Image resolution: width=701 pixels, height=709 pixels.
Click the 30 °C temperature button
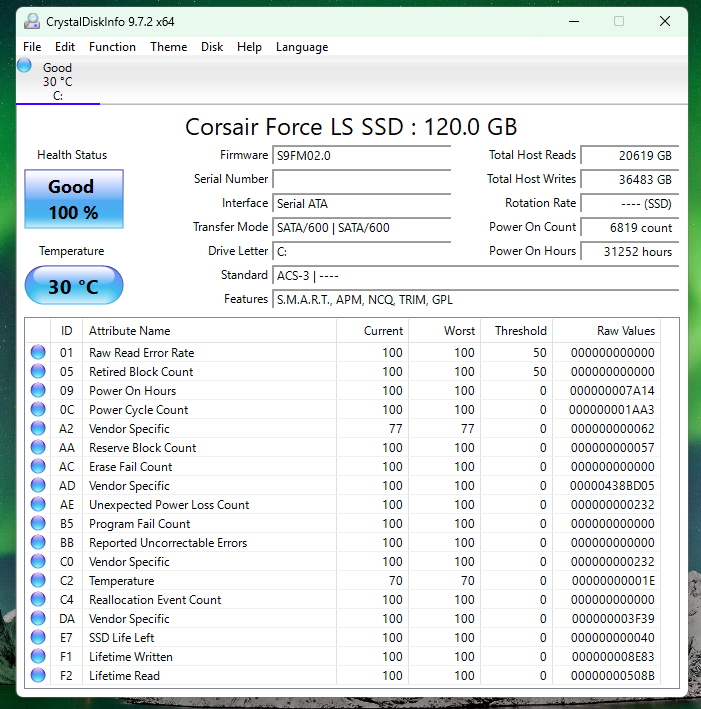[x=73, y=286]
